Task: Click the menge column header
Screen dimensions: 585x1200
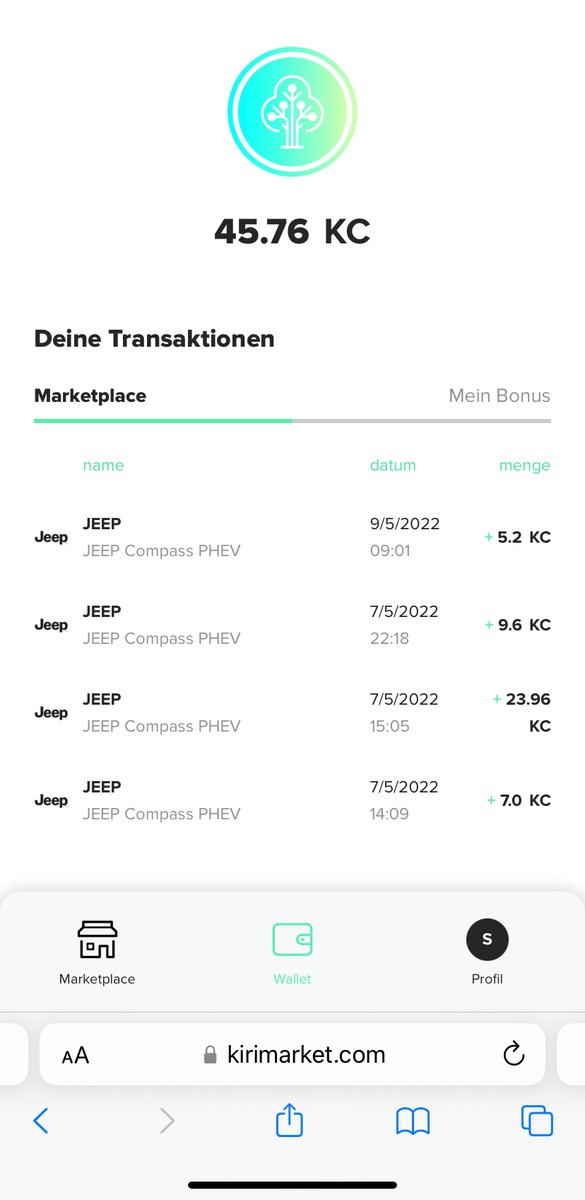Action: (x=525, y=465)
